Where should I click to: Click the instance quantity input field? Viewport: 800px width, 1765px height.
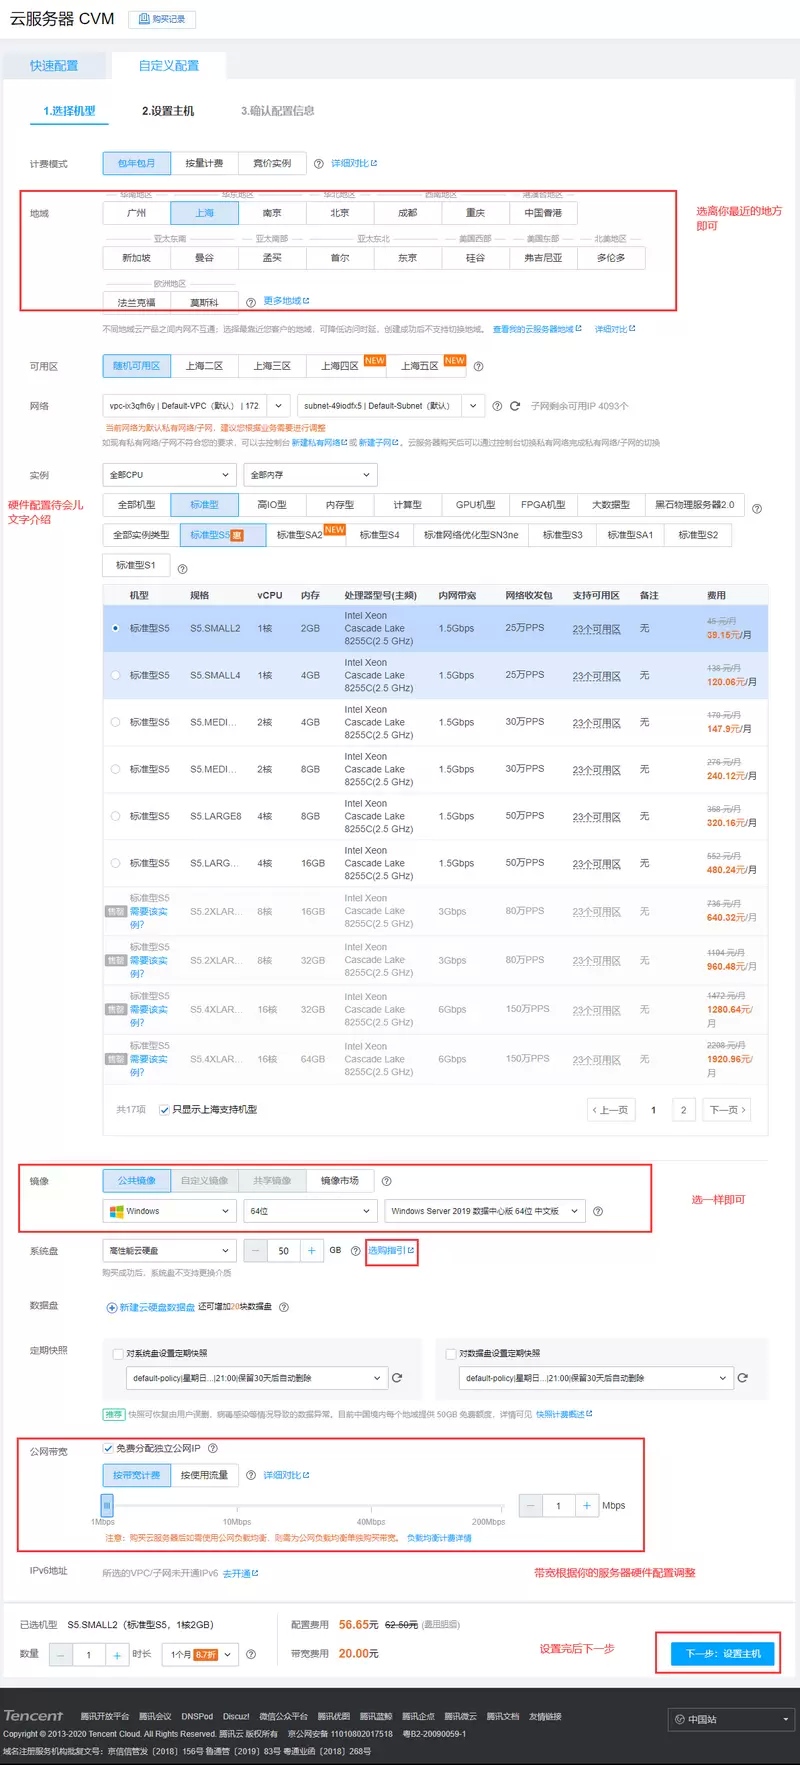(x=89, y=1655)
